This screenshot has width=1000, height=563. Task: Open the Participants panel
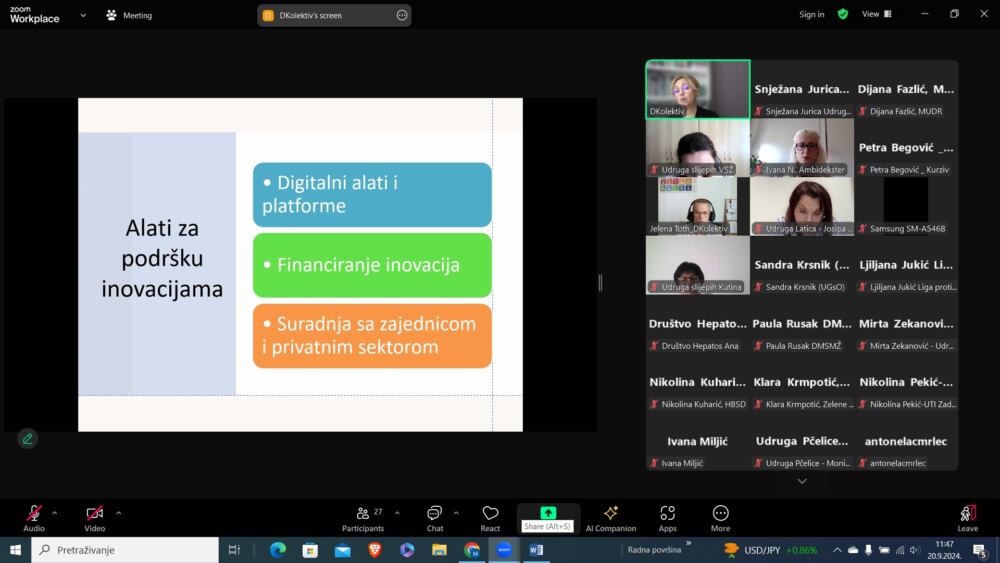pos(363,518)
